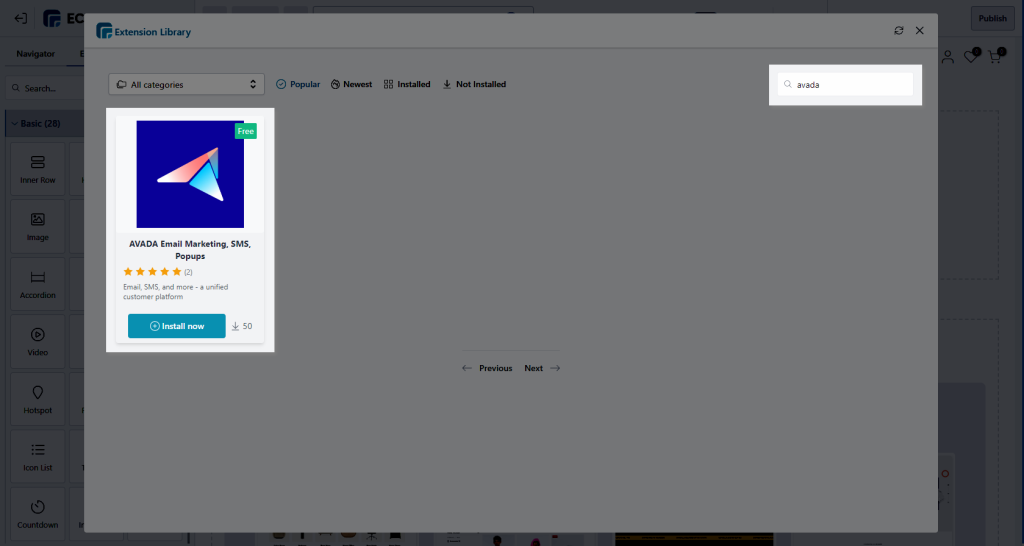This screenshot has width=1024, height=546.
Task: Open the shopping cart icon in the preview header
Action: [995, 57]
